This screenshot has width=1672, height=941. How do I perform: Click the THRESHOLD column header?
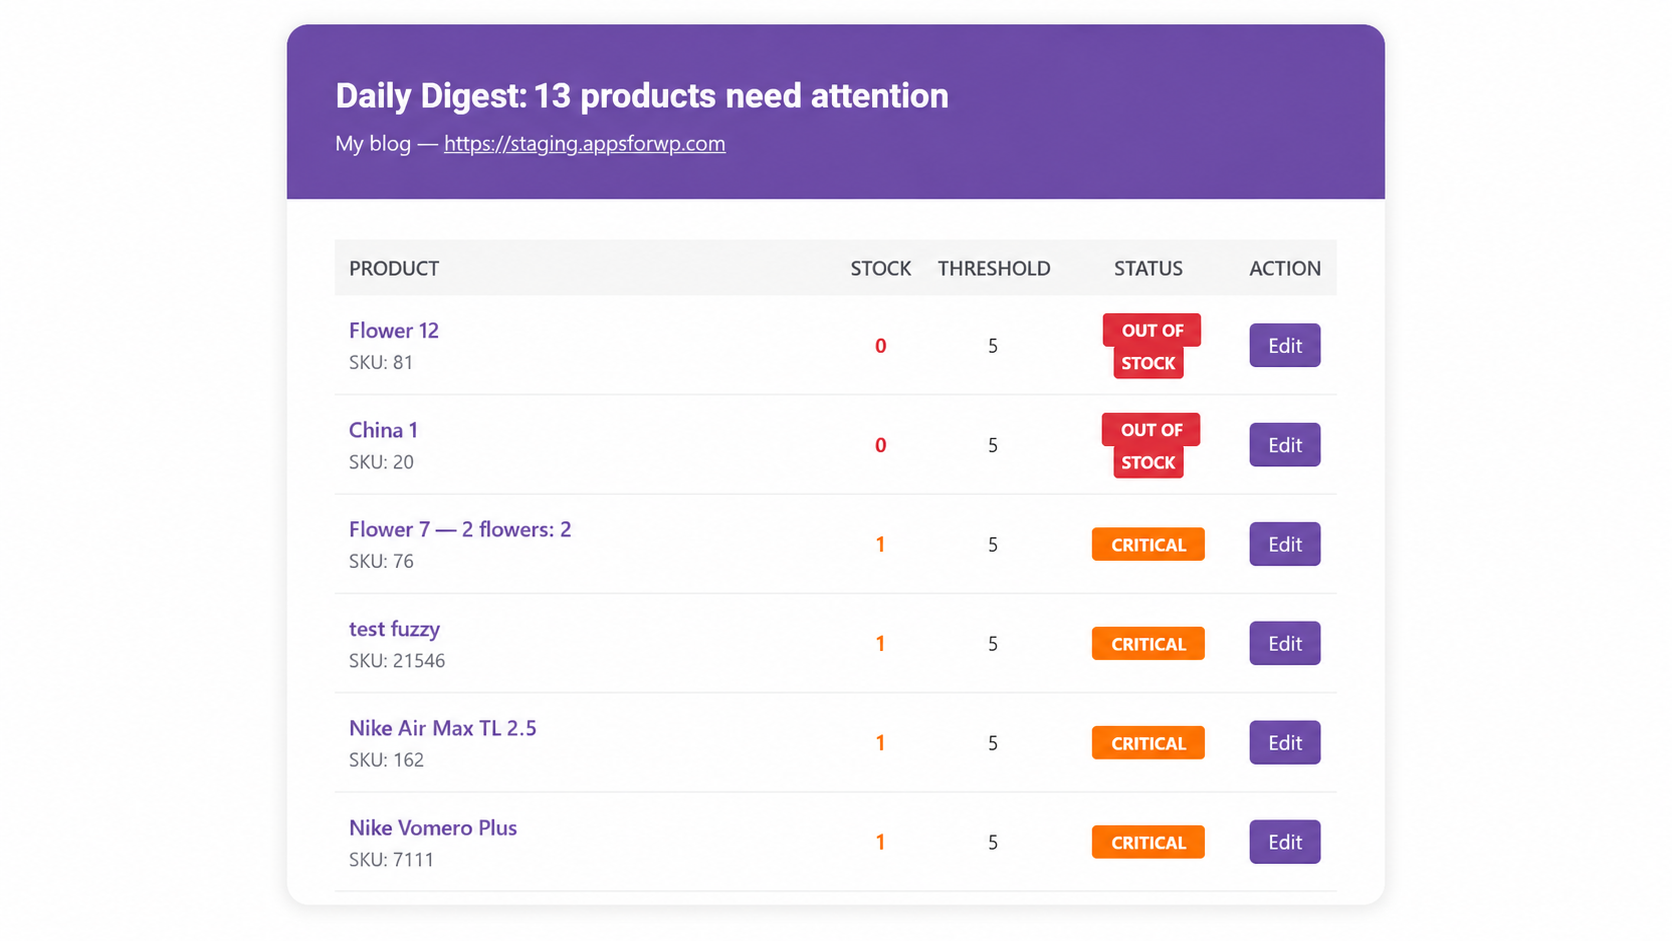pos(994,268)
